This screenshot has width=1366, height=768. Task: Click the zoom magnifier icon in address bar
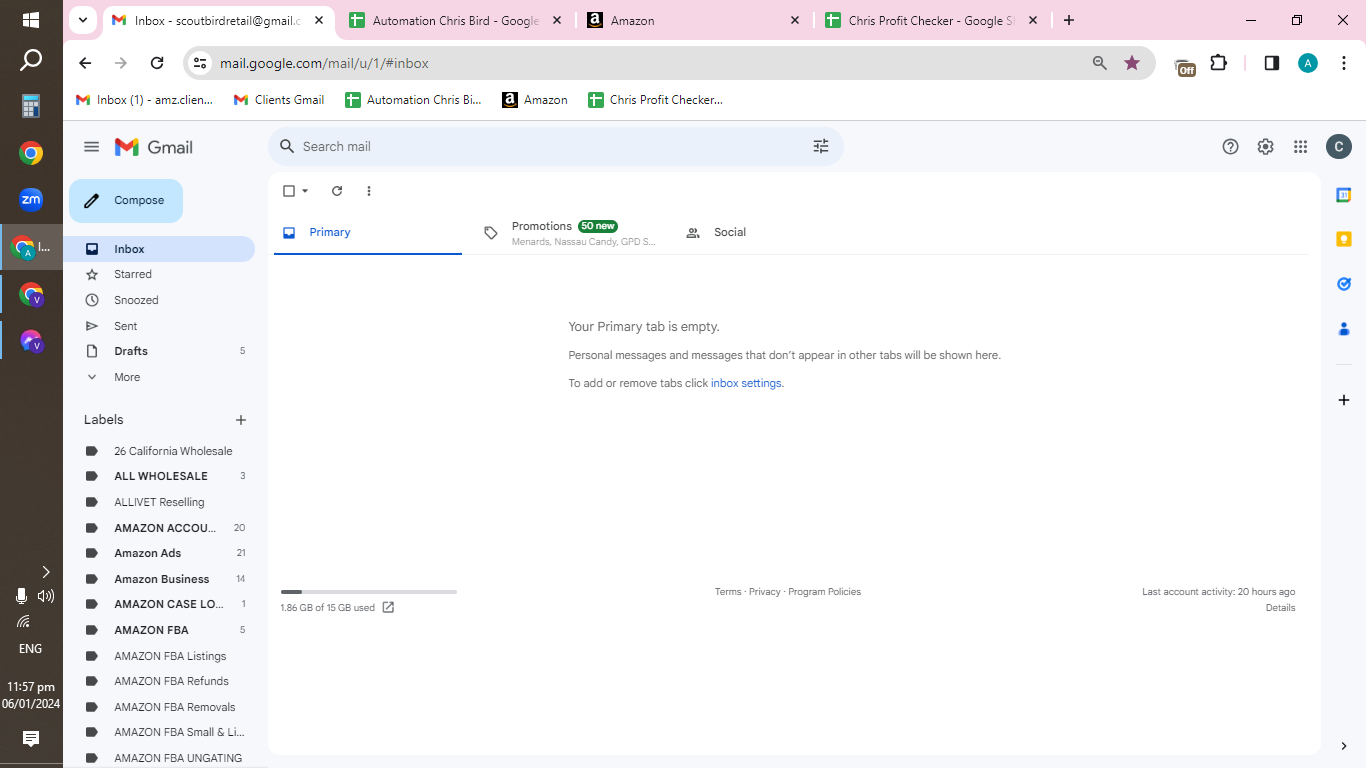[x=1100, y=63]
